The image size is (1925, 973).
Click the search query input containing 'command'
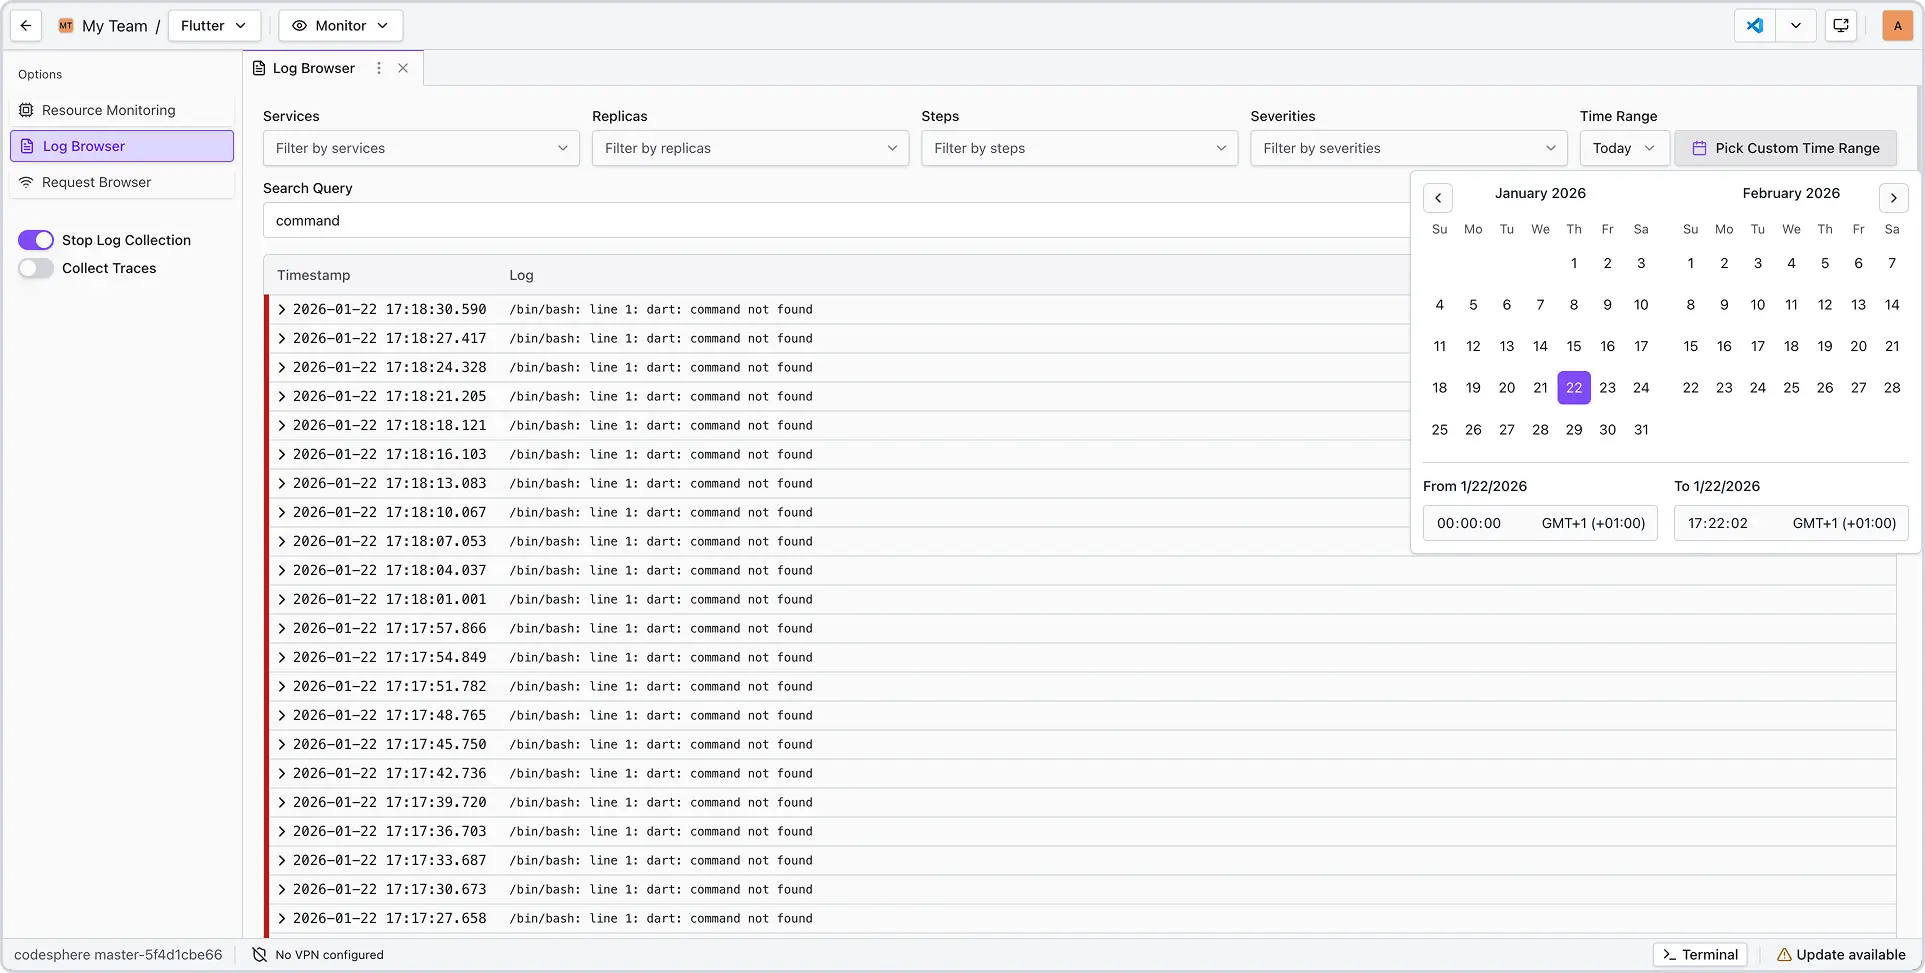point(700,220)
